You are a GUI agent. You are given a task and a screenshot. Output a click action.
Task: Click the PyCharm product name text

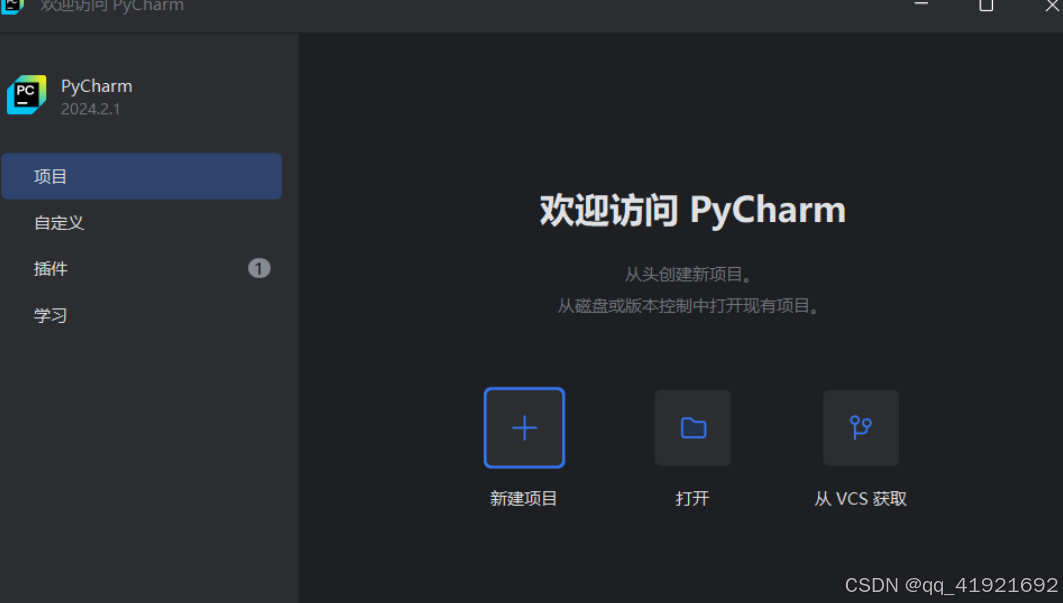point(96,87)
